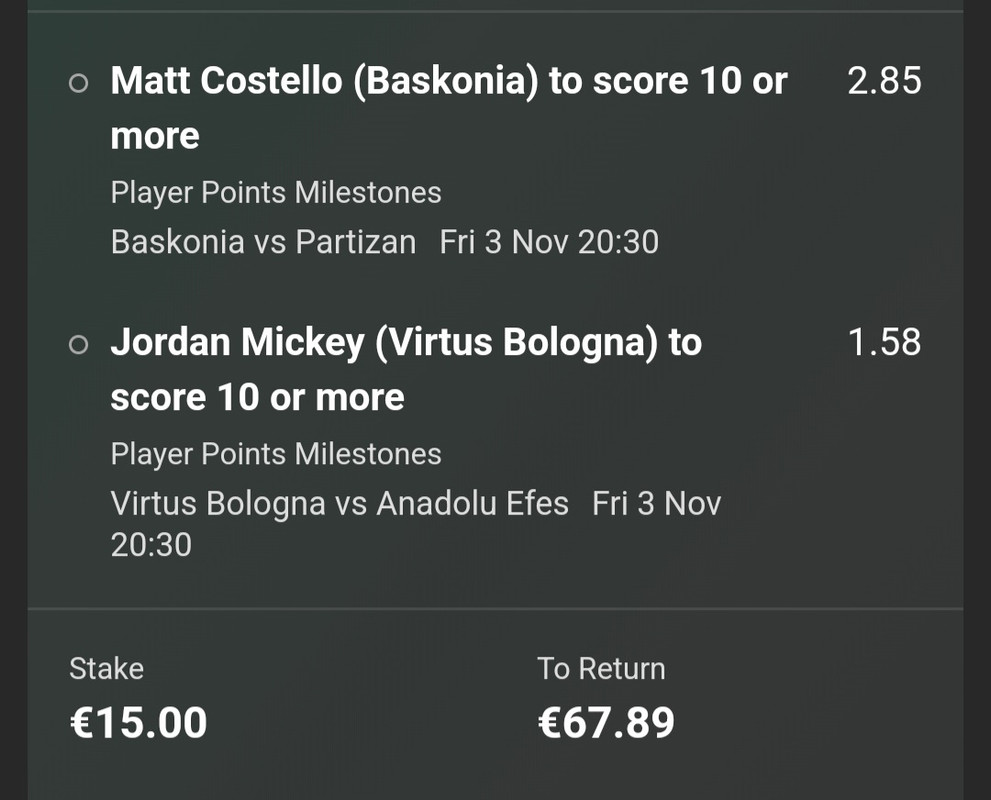Tap the €67.89 return amount
The image size is (991, 800).
click(x=606, y=722)
